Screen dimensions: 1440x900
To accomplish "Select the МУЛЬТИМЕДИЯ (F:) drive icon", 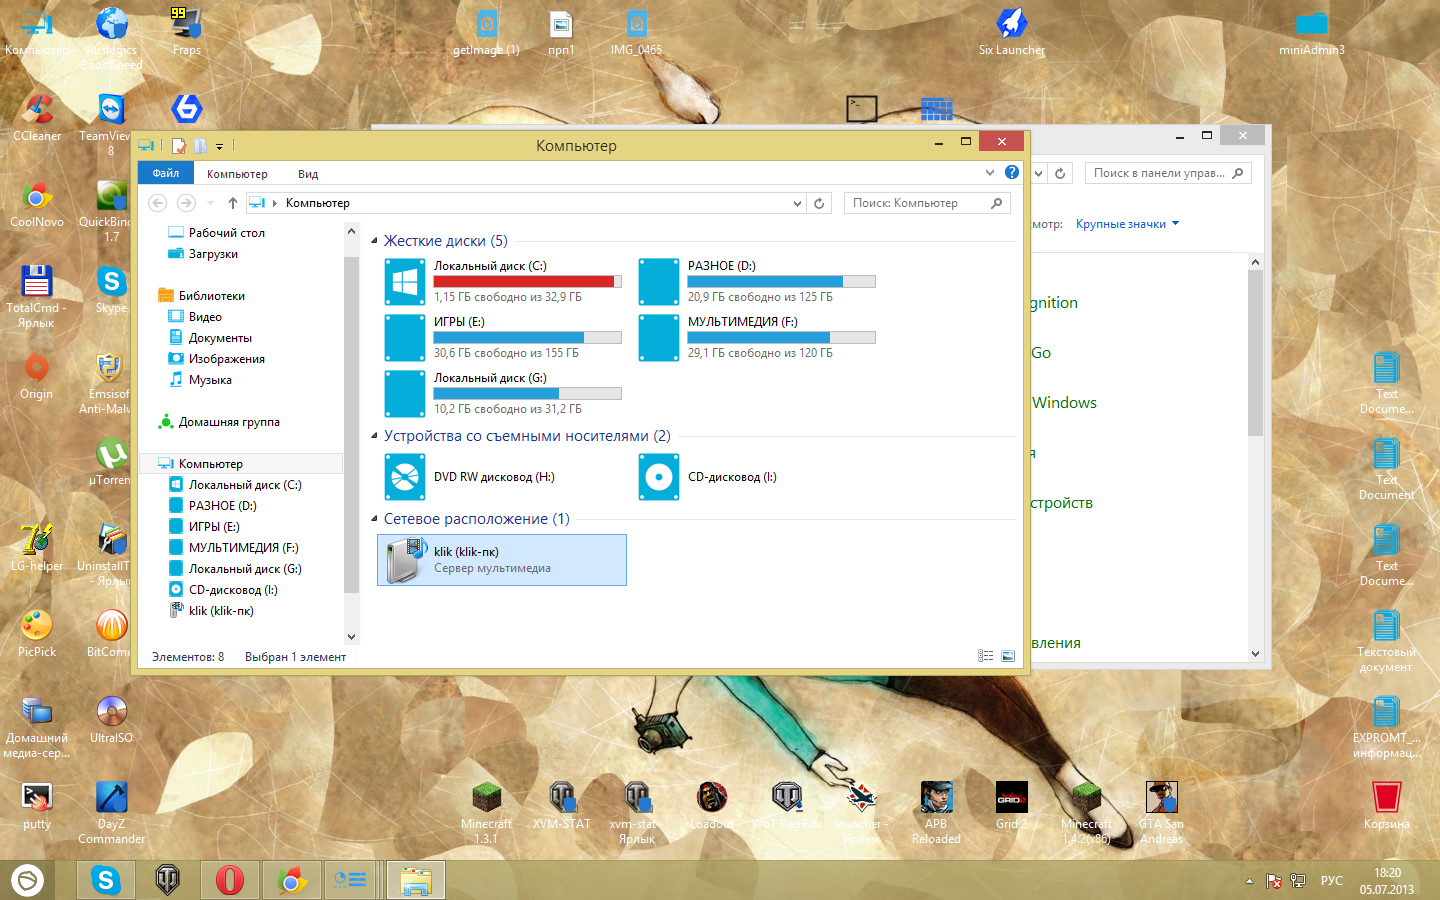I will click(x=659, y=338).
